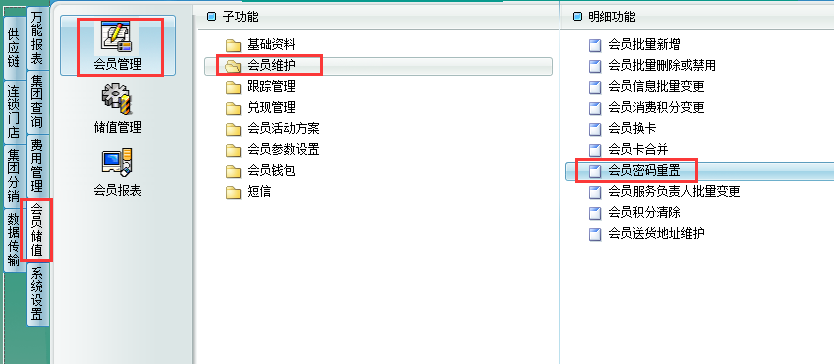Screen dimensions: 834x364
Task: Click the square icon beside 子功能 header
Action: 212,17
